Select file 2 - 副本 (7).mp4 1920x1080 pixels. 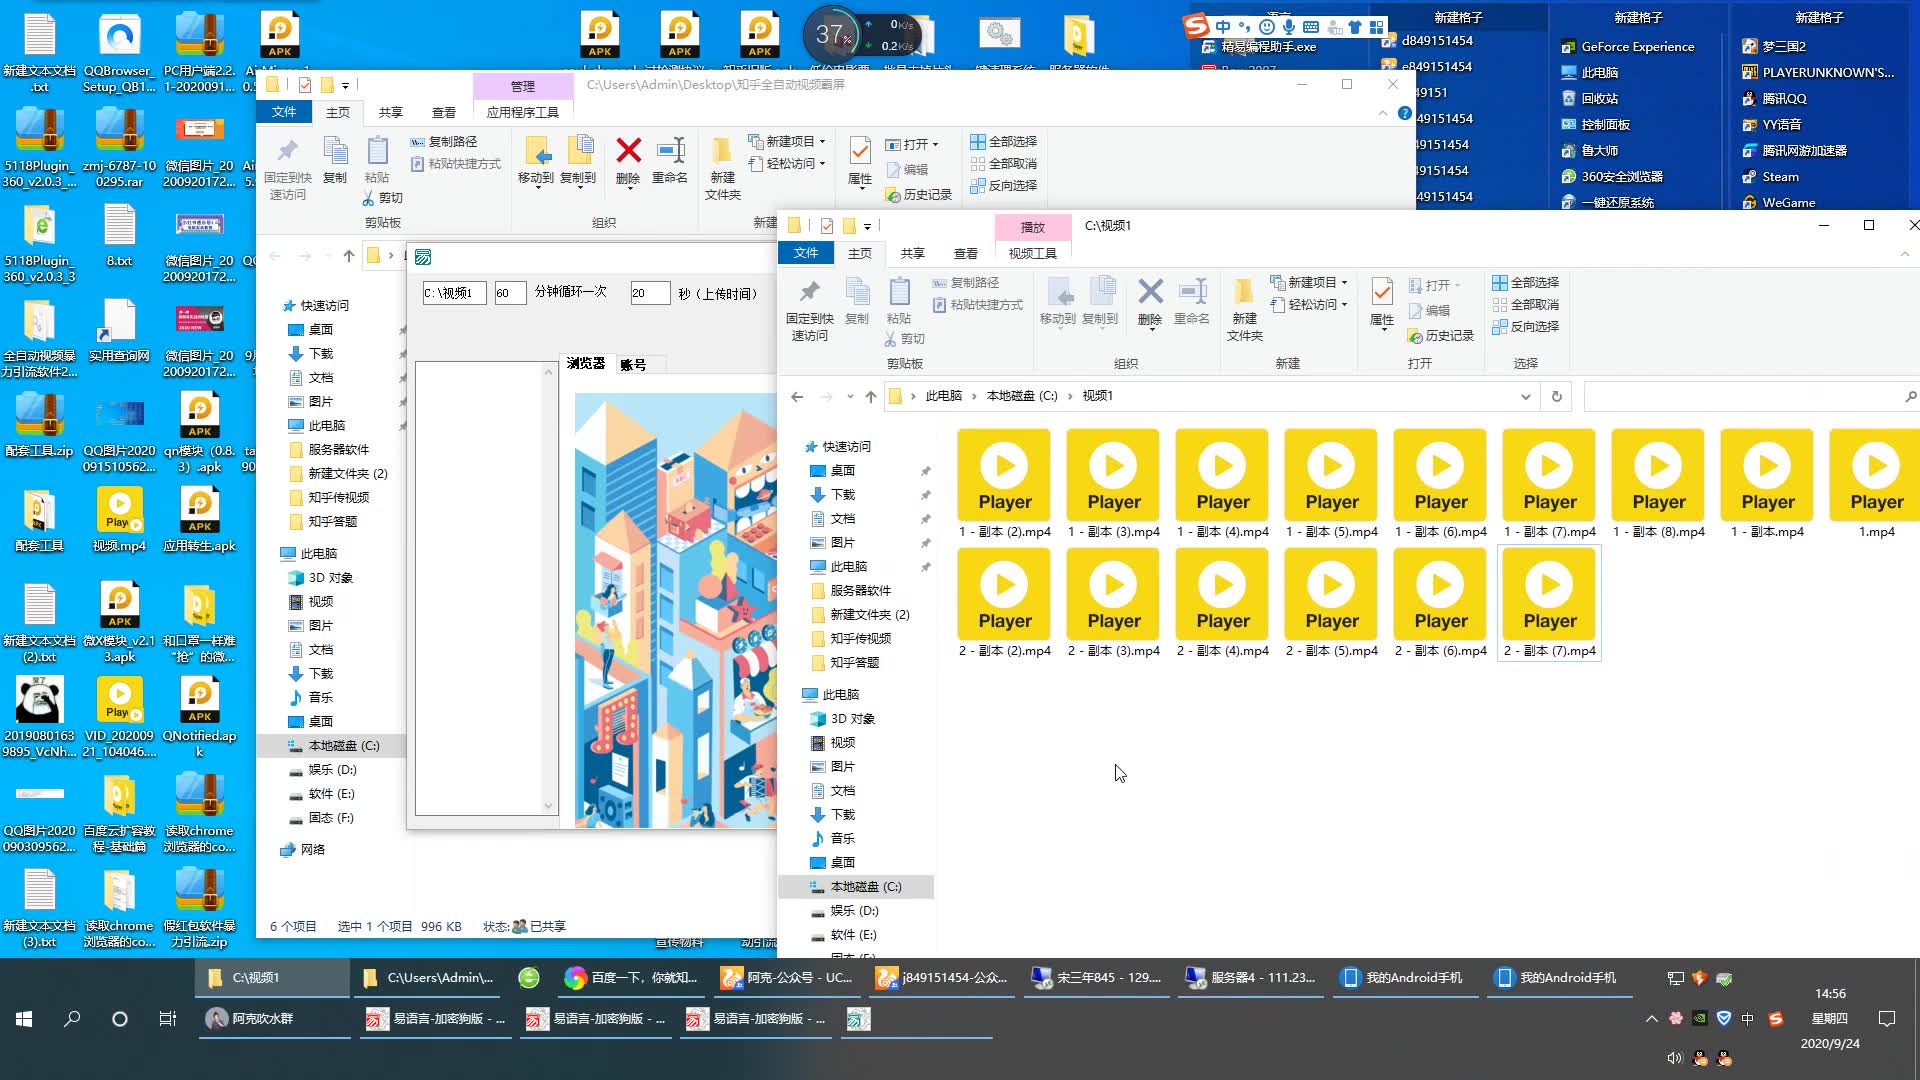point(1549,604)
